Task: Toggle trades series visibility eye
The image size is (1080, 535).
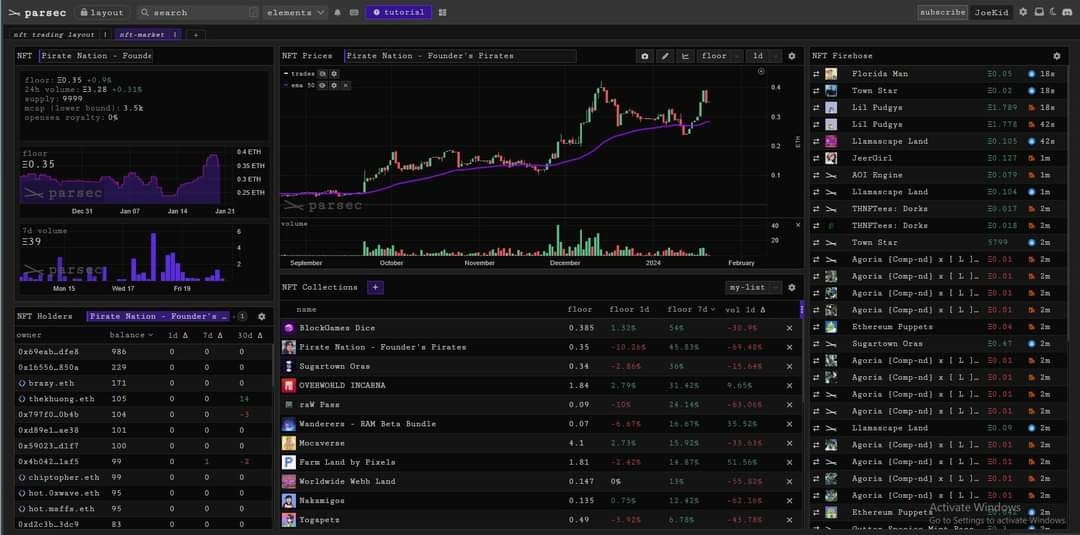Action: (322, 73)
